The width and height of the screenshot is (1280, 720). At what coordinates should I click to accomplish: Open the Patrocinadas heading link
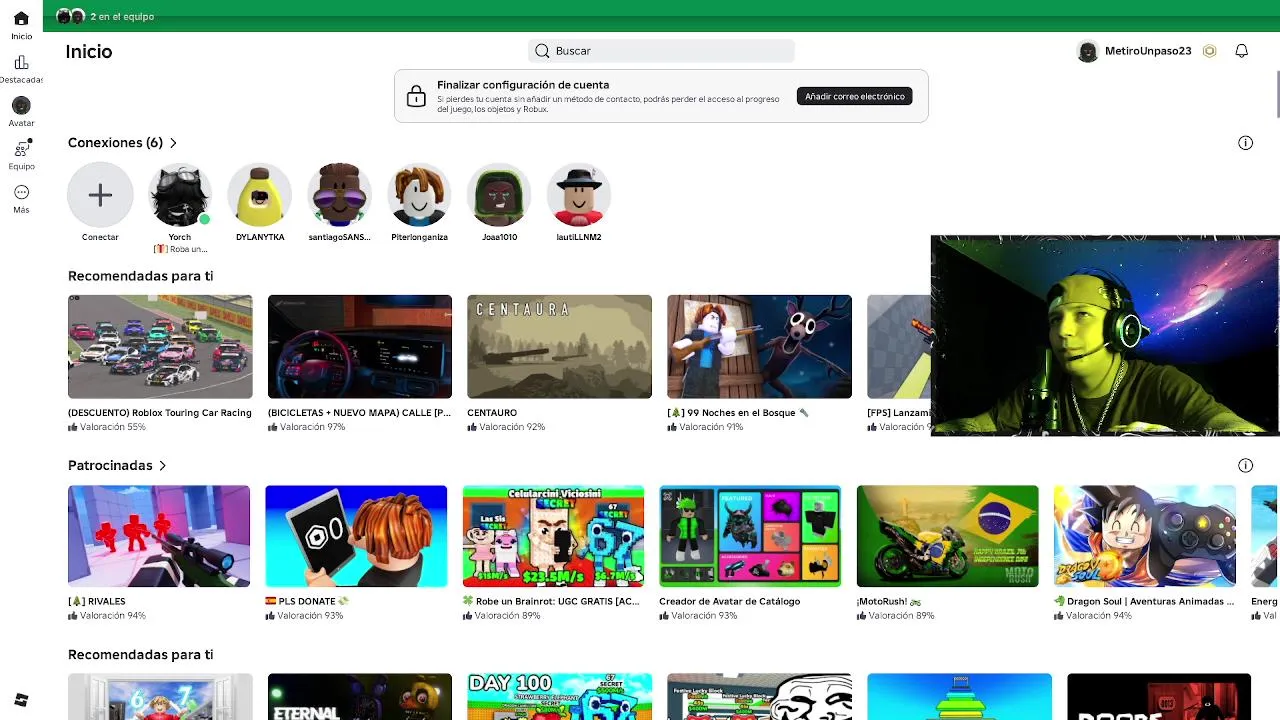click(110, 465)
